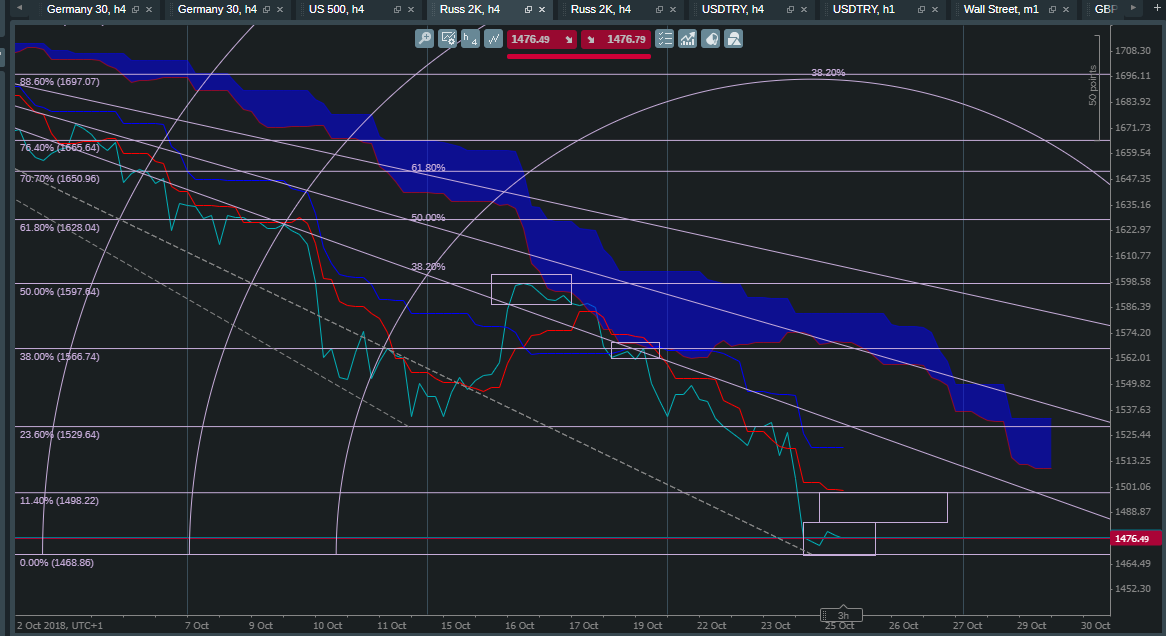Detach the USDTRY, h1 chart
1166x636 pixels.
coord(921,10)
